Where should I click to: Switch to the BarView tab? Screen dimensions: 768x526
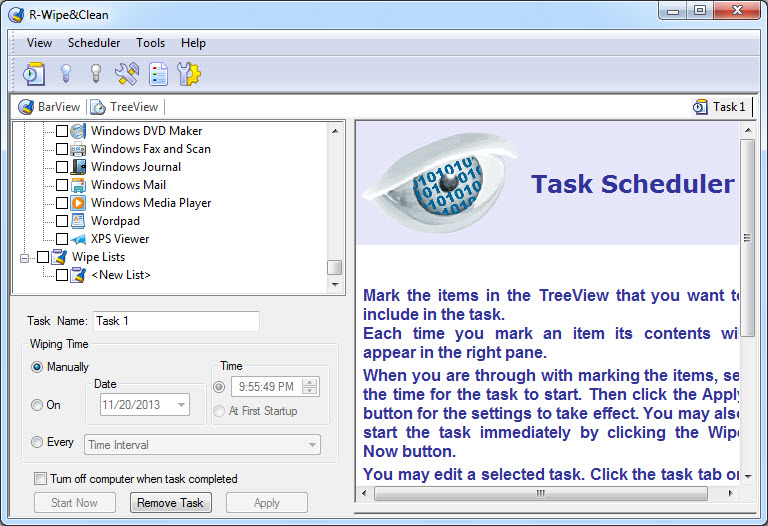click(49, 107)
